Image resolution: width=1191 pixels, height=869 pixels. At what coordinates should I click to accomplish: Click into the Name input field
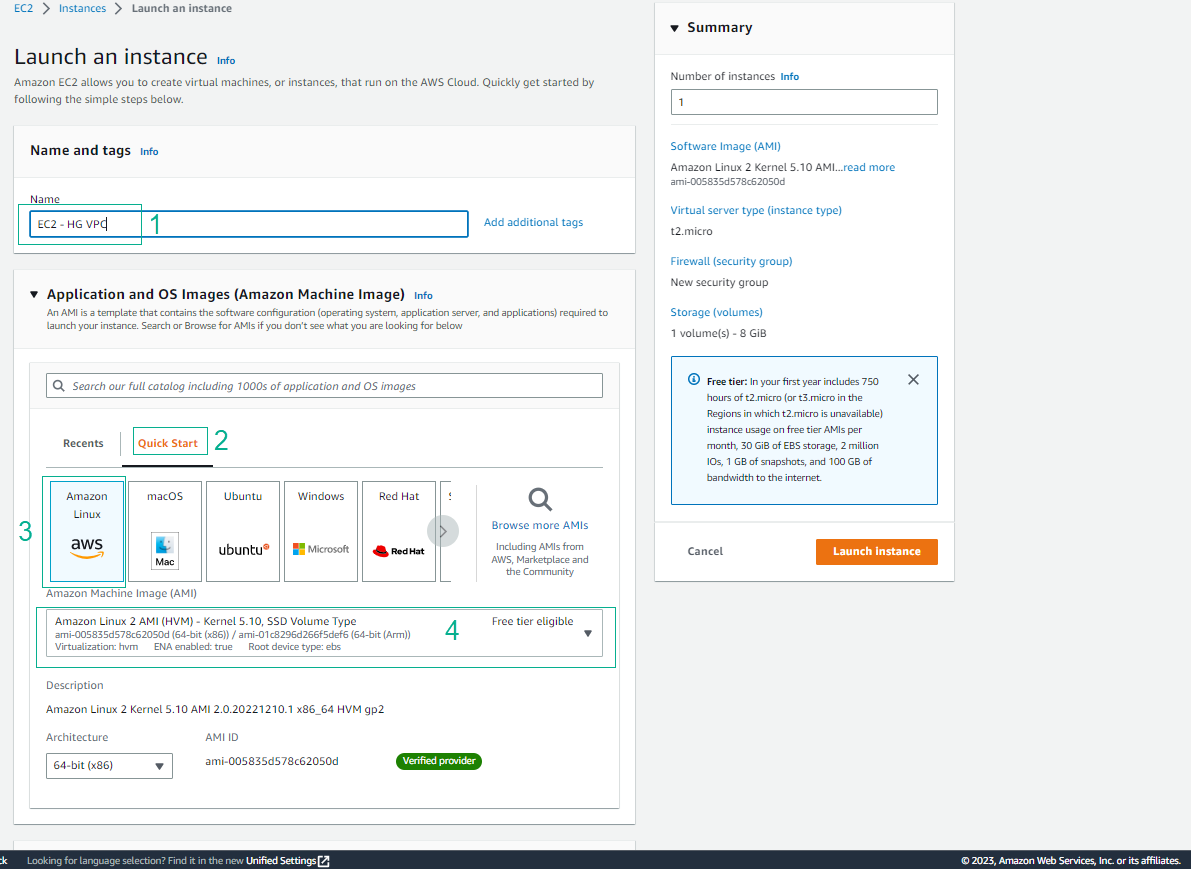(249, 224)
